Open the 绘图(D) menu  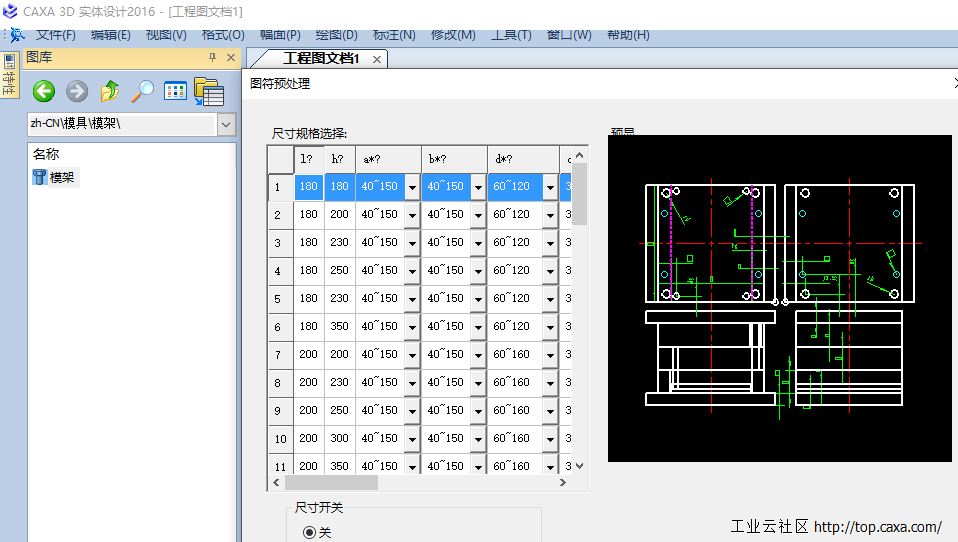[337, 35]
